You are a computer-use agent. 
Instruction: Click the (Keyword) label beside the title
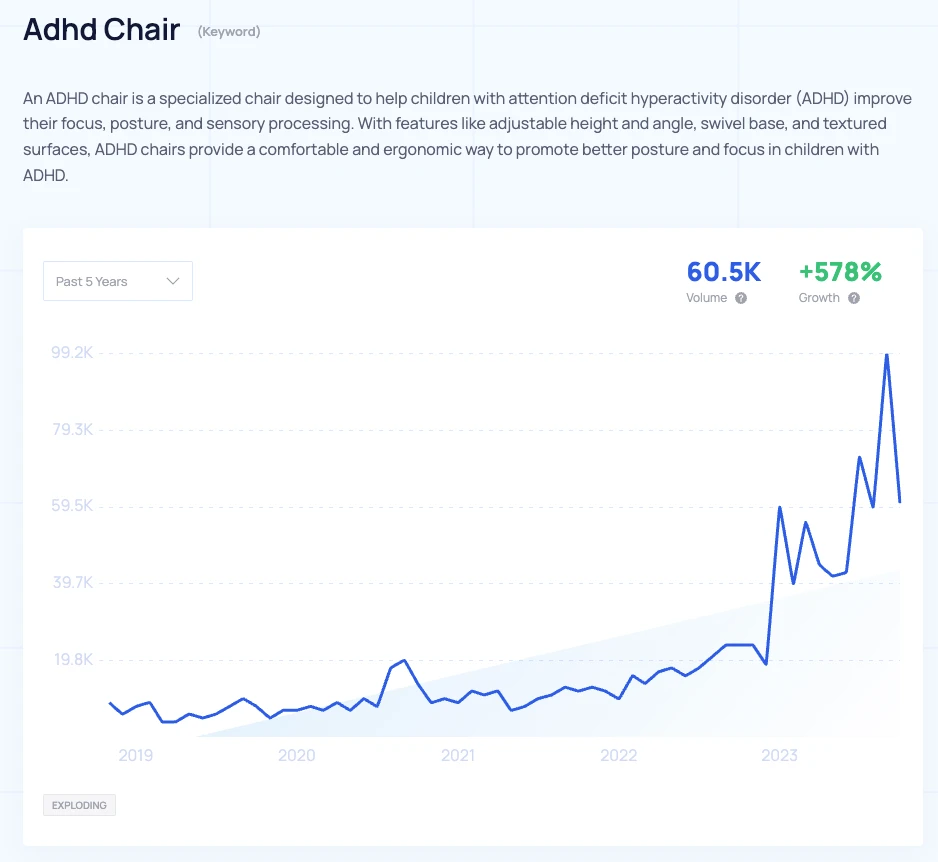tap(229, 32)
